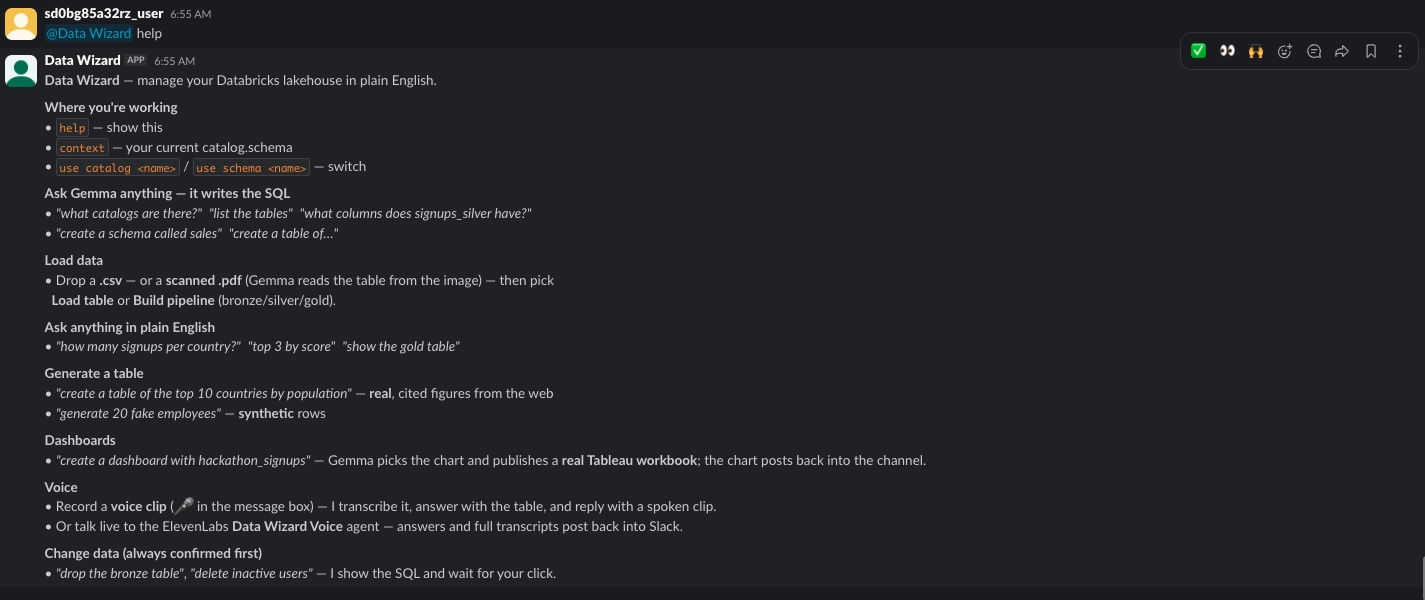This screenshot has height=600, width=1425.
Task: Select the @Data Wizard mention
Action: [x=89, y=33]
